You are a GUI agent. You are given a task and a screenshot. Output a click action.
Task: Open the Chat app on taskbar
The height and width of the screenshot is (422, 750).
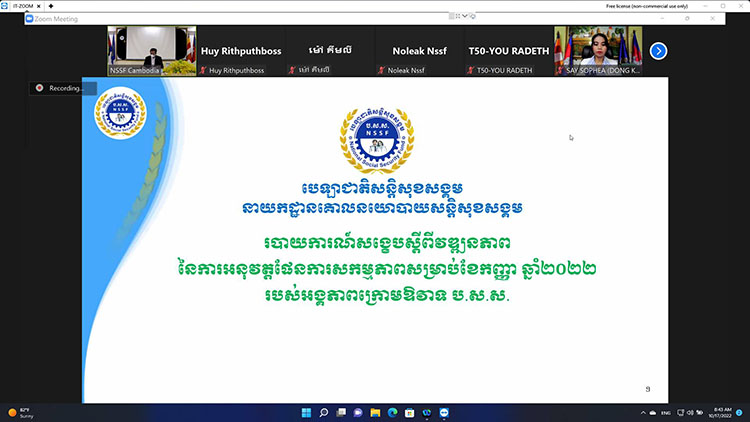click(x=358, y=412)
